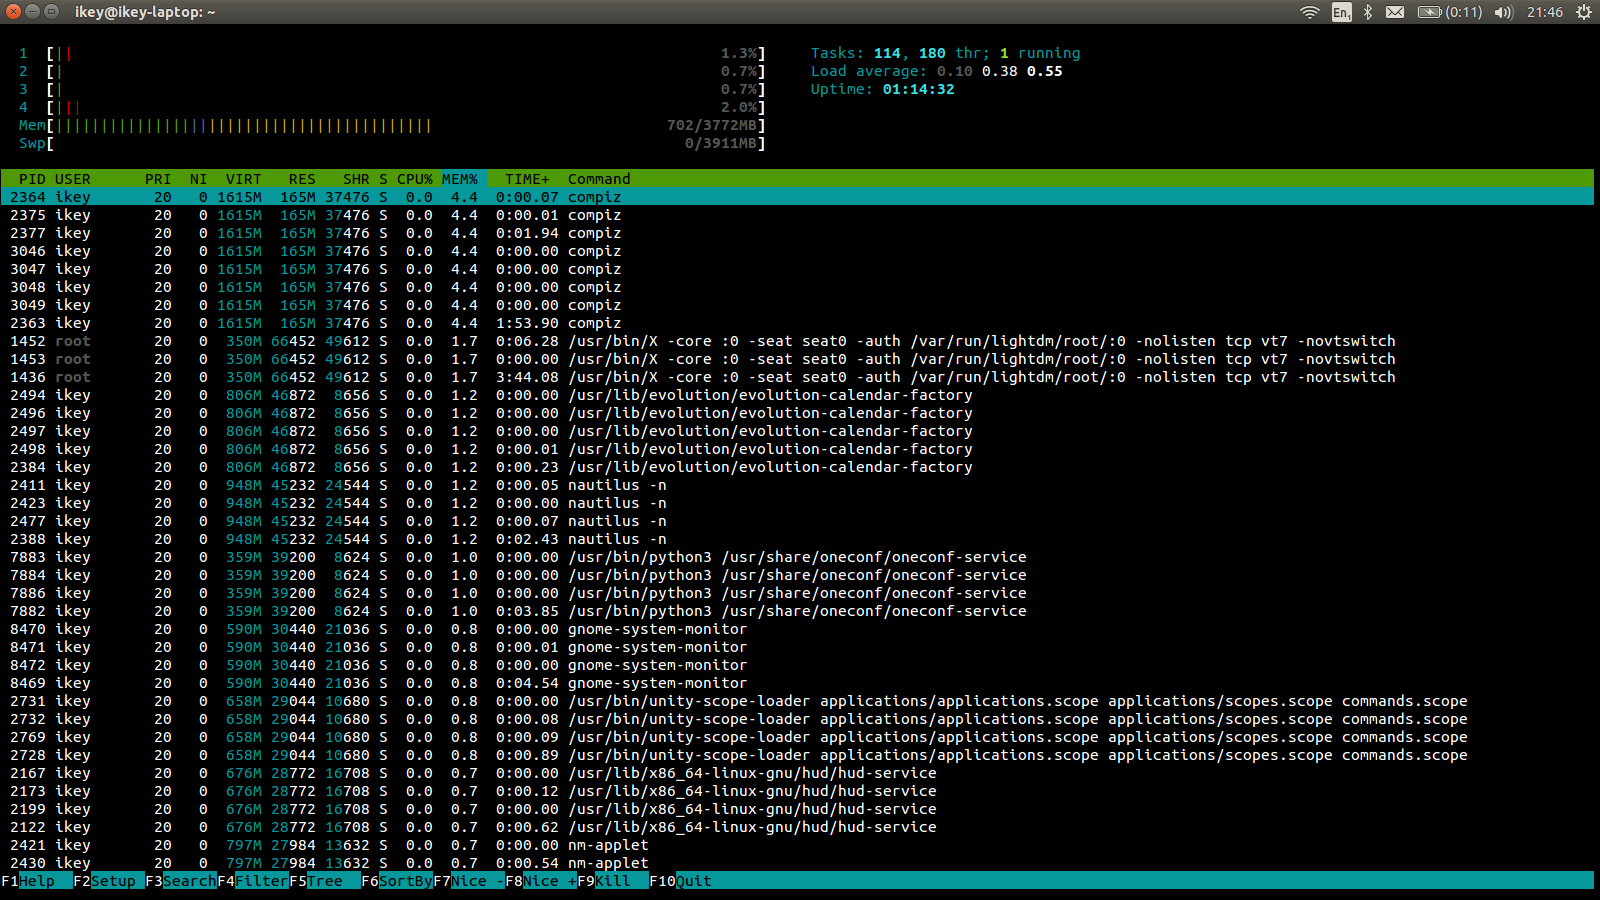Select PID 2411 nautilus -n row
Image resolution: width=1600 pixels, height=900 pixels.
tap(797, 485)
